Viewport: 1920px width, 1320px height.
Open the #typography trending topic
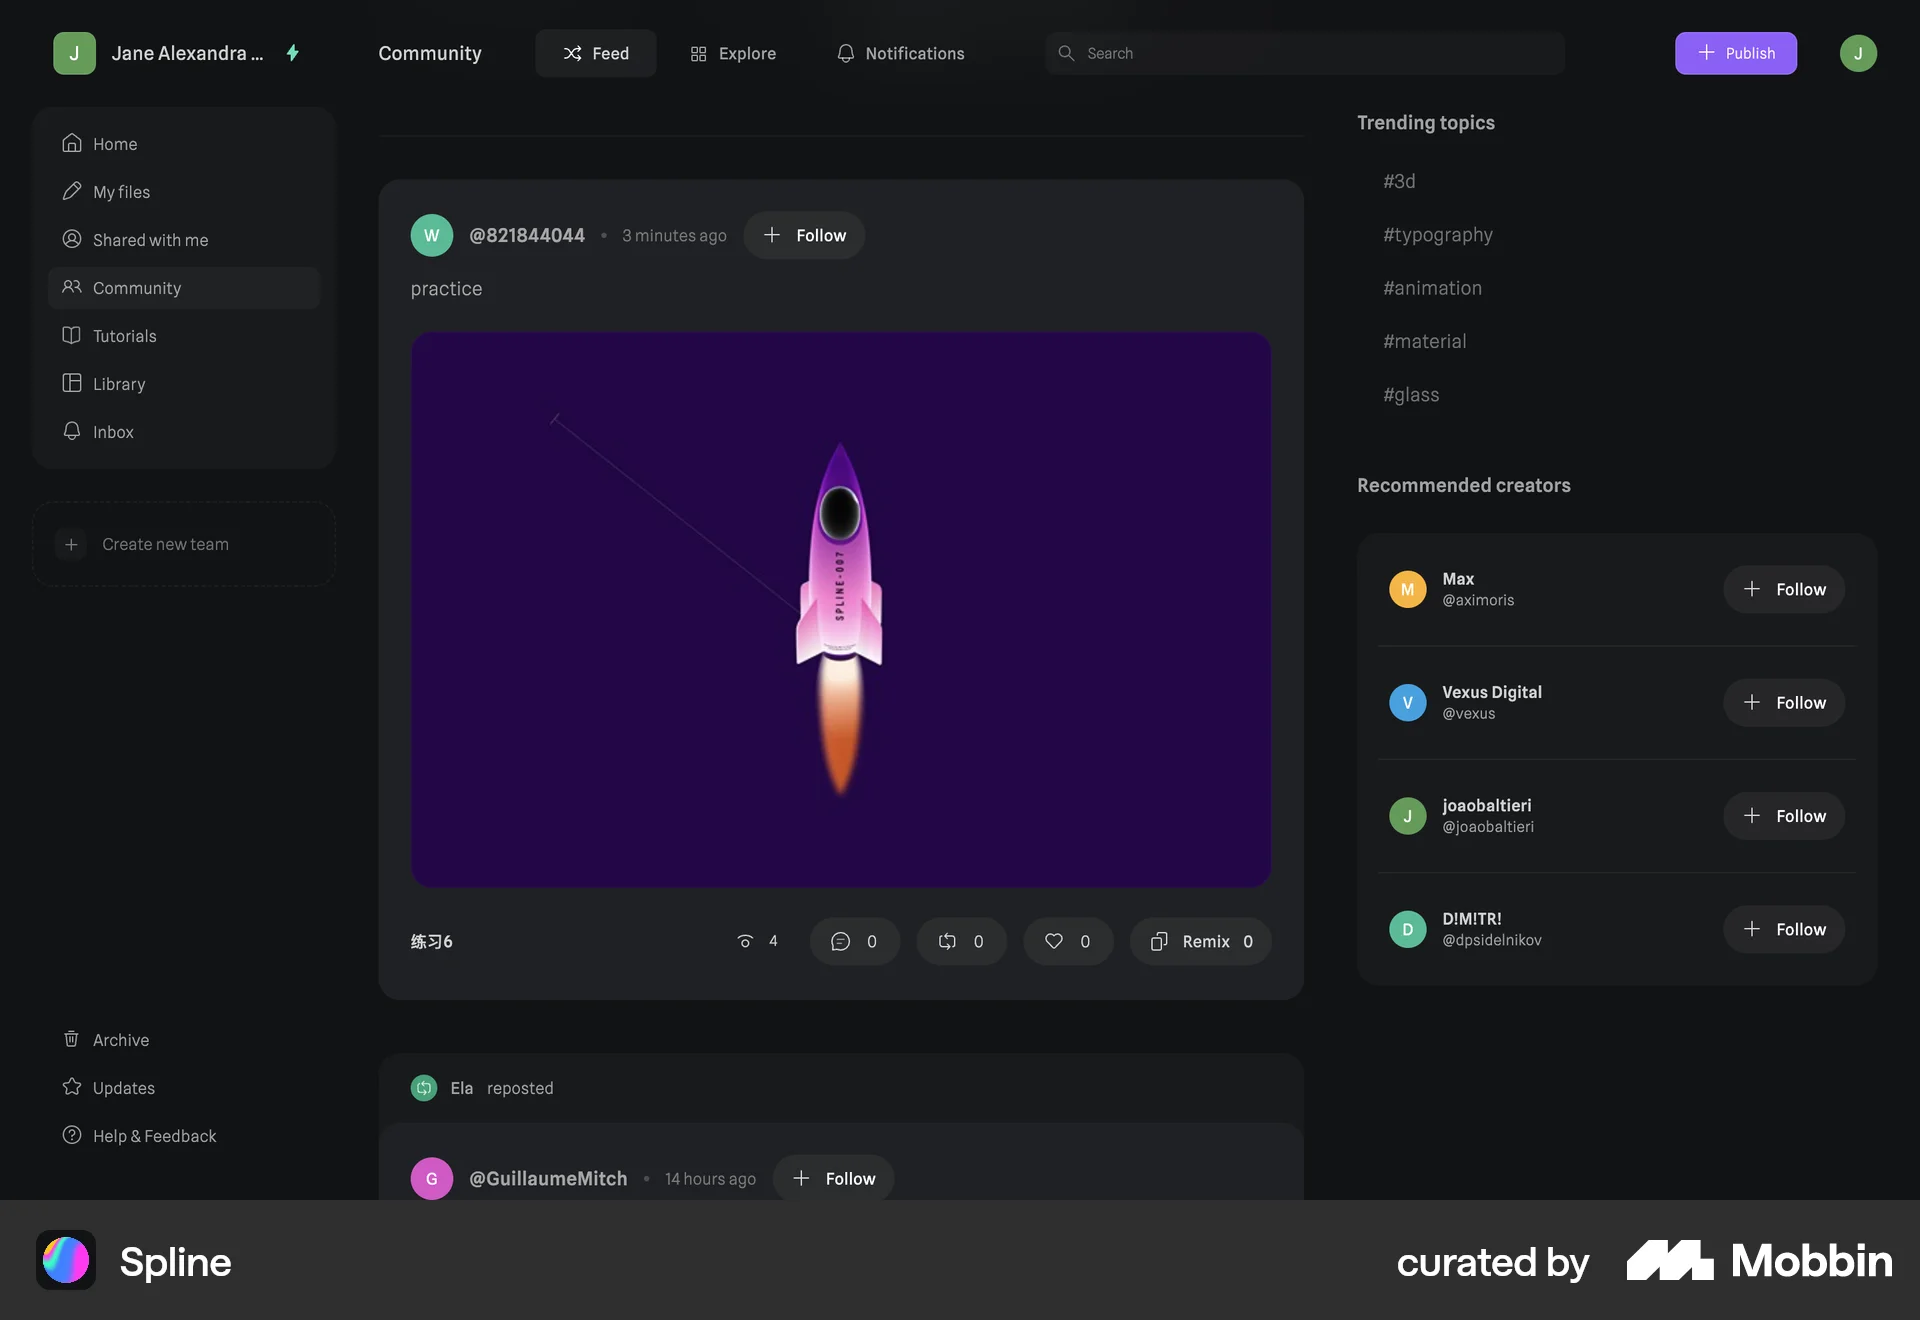(x=1437, y=234)
